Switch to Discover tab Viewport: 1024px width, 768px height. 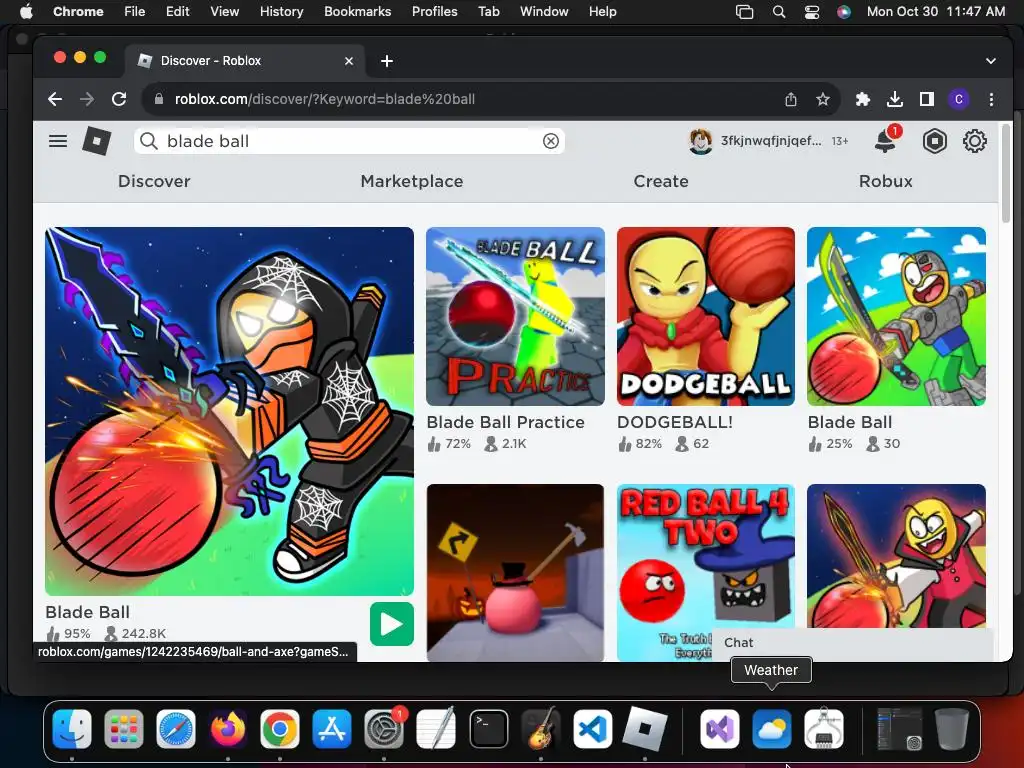pos(154,182)
